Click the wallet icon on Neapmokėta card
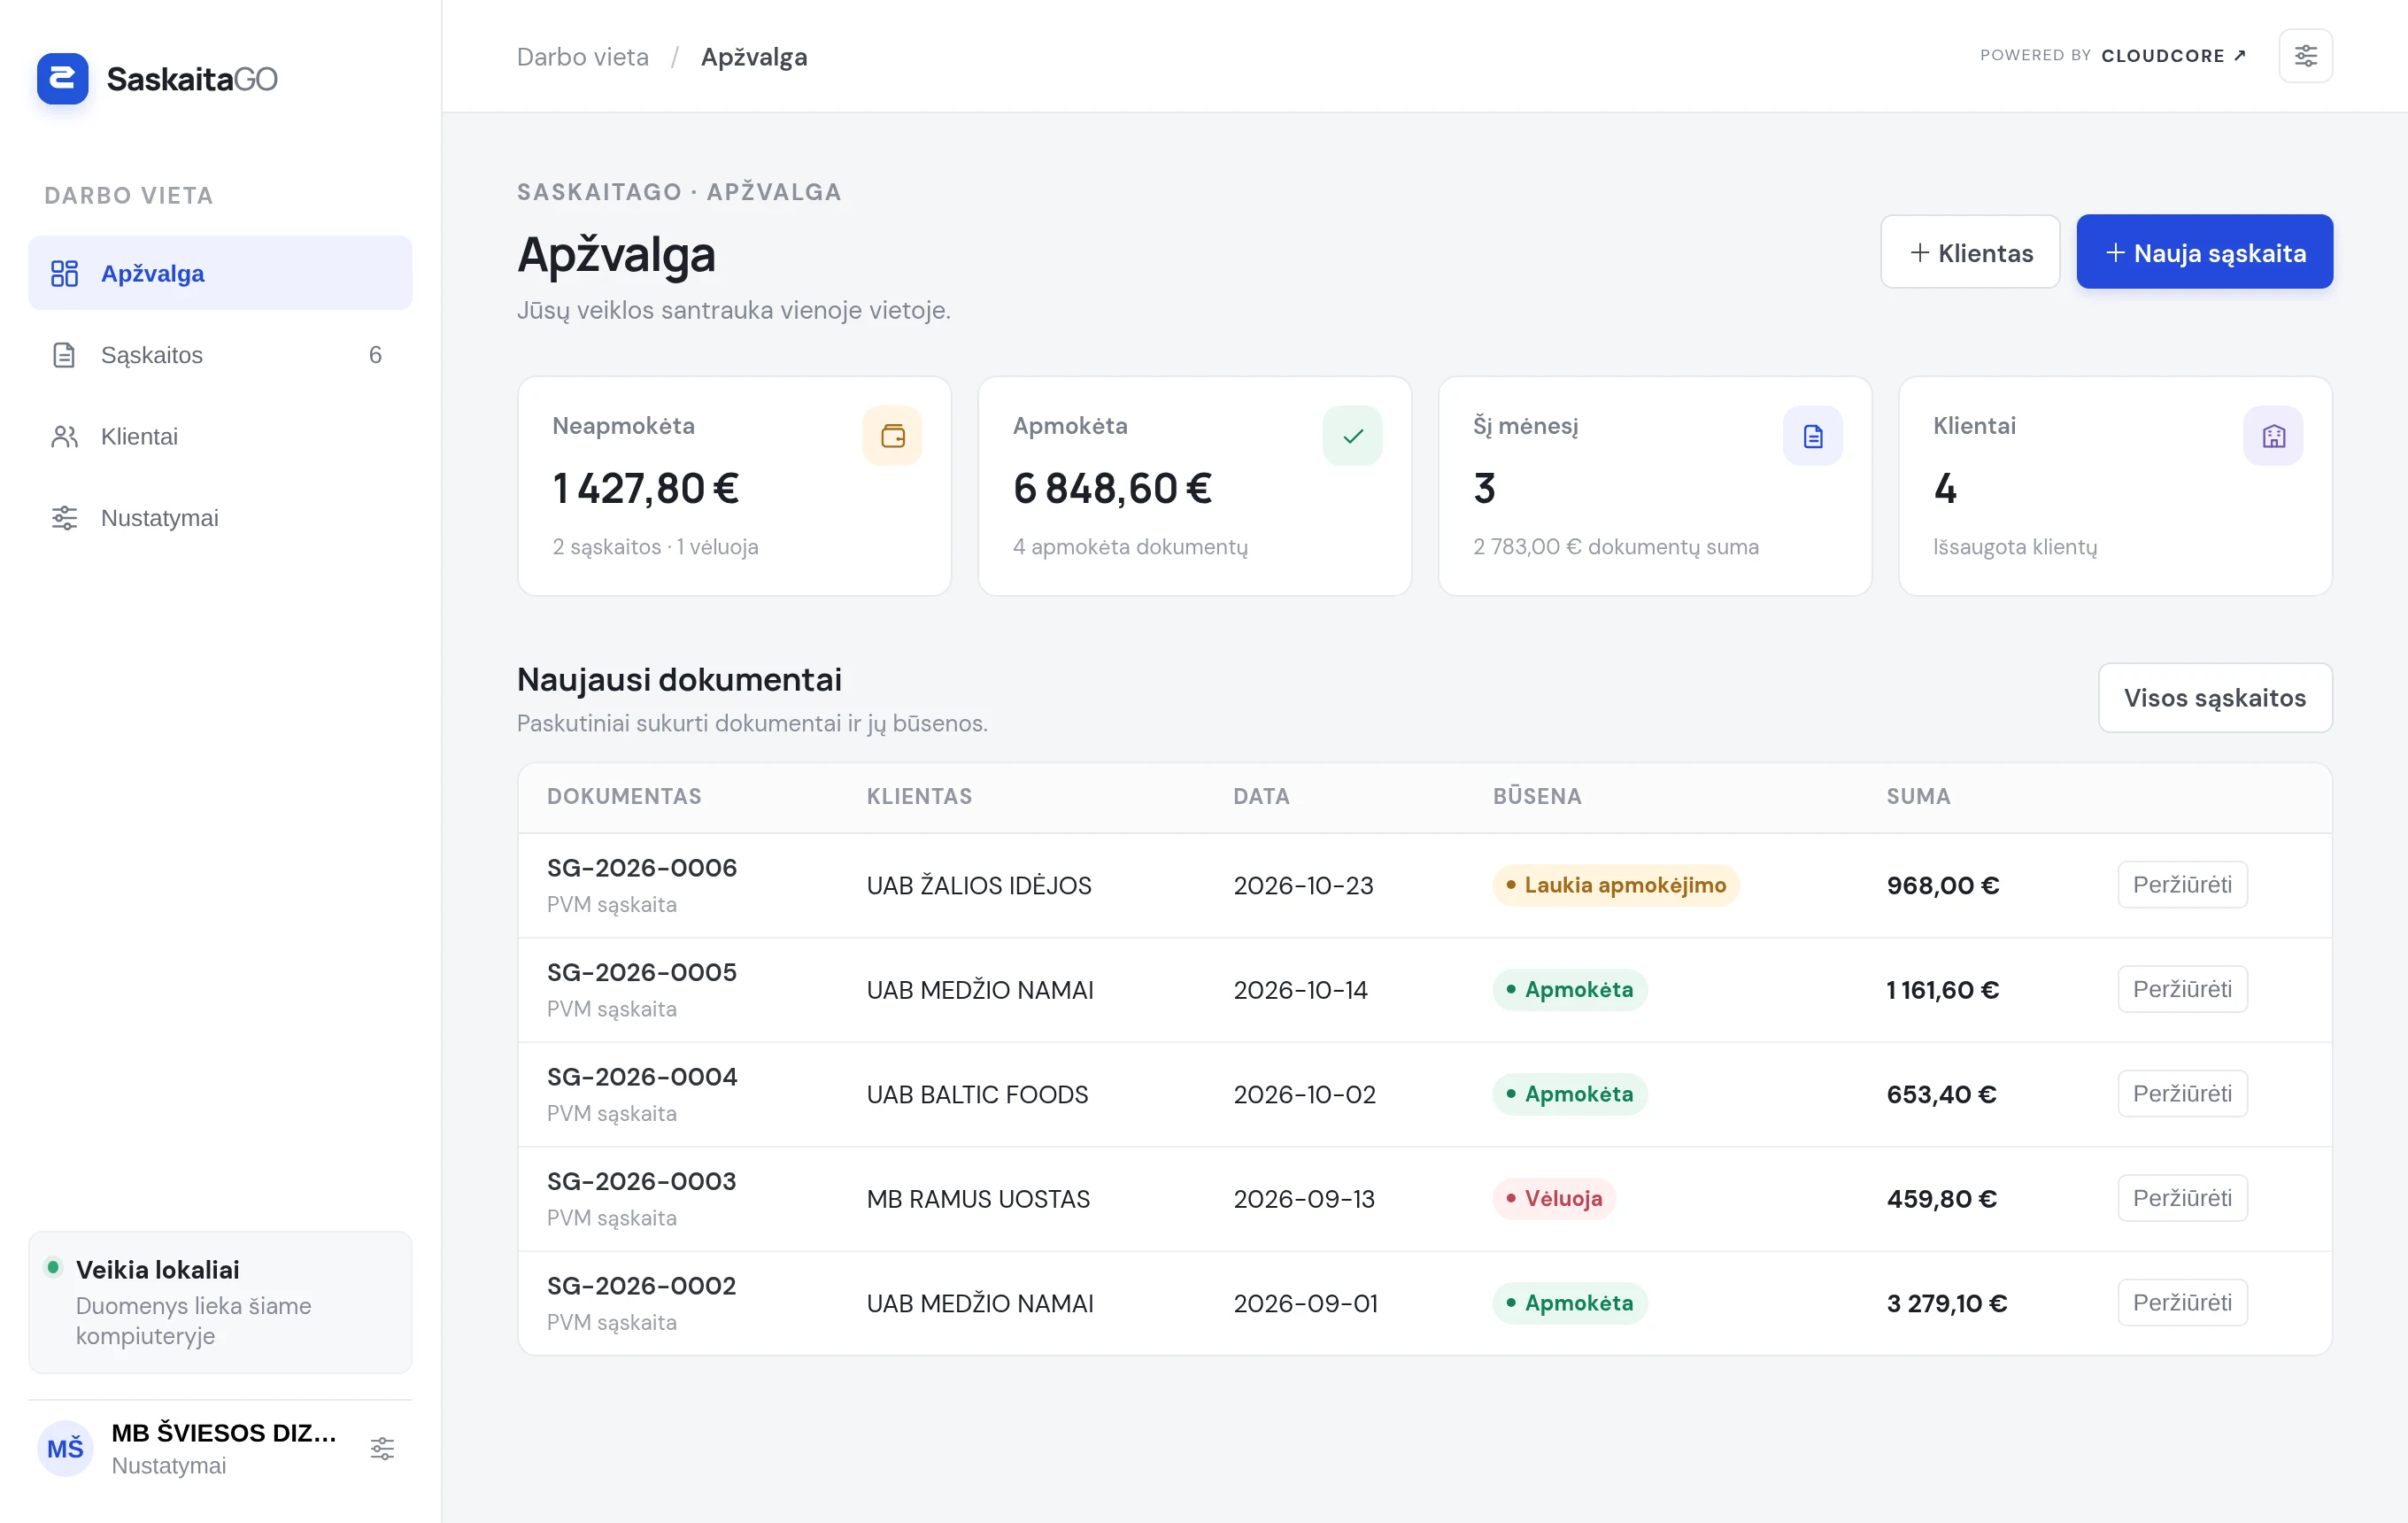The image size is (2408, 1523). [892, 436]
